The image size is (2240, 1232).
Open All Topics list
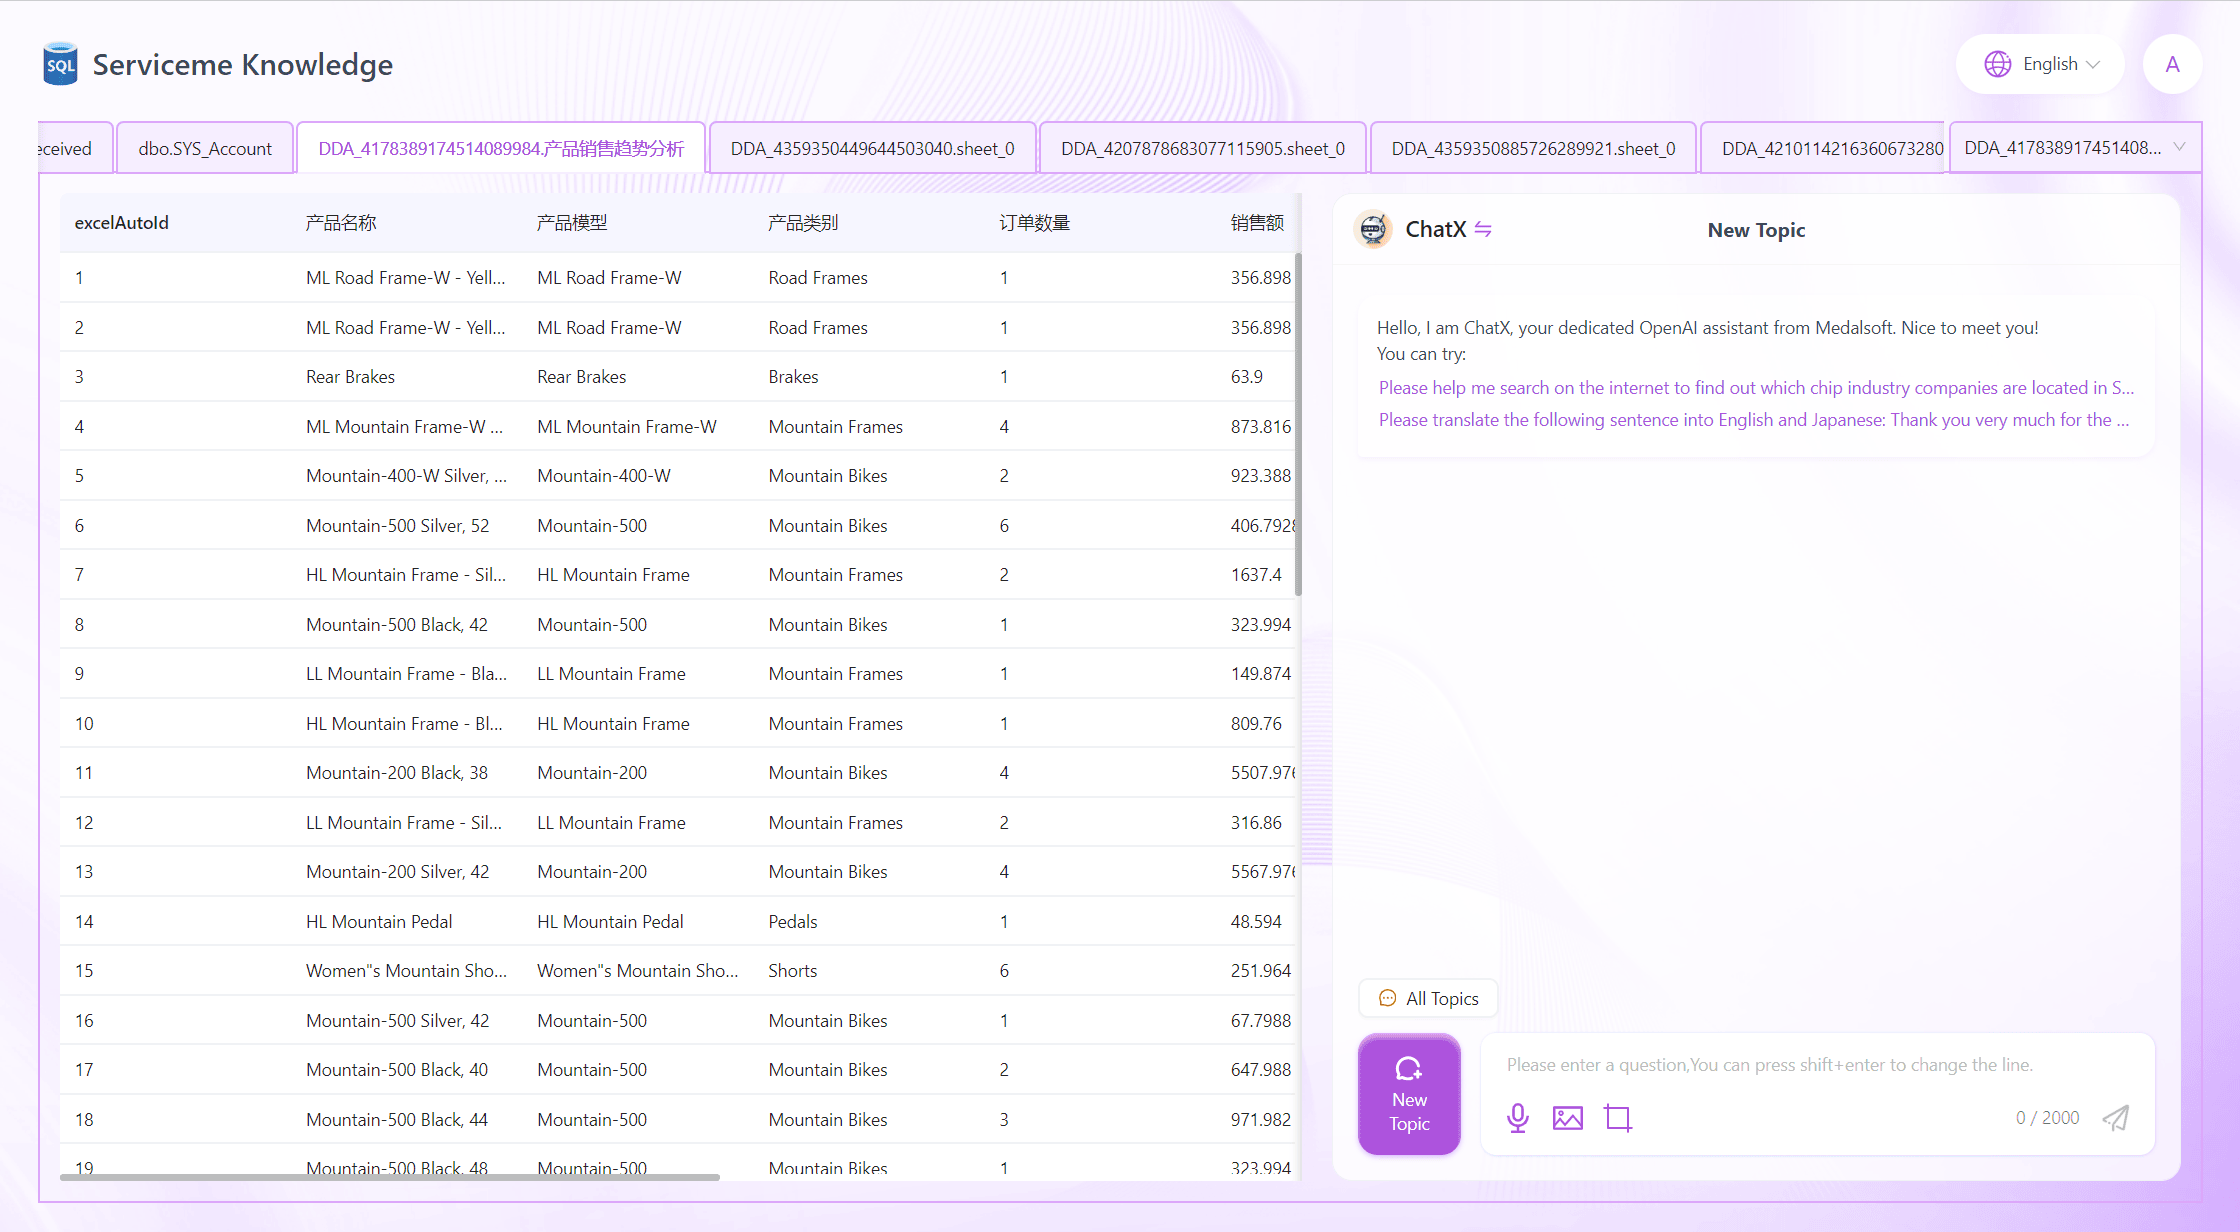coord(1428,998)
